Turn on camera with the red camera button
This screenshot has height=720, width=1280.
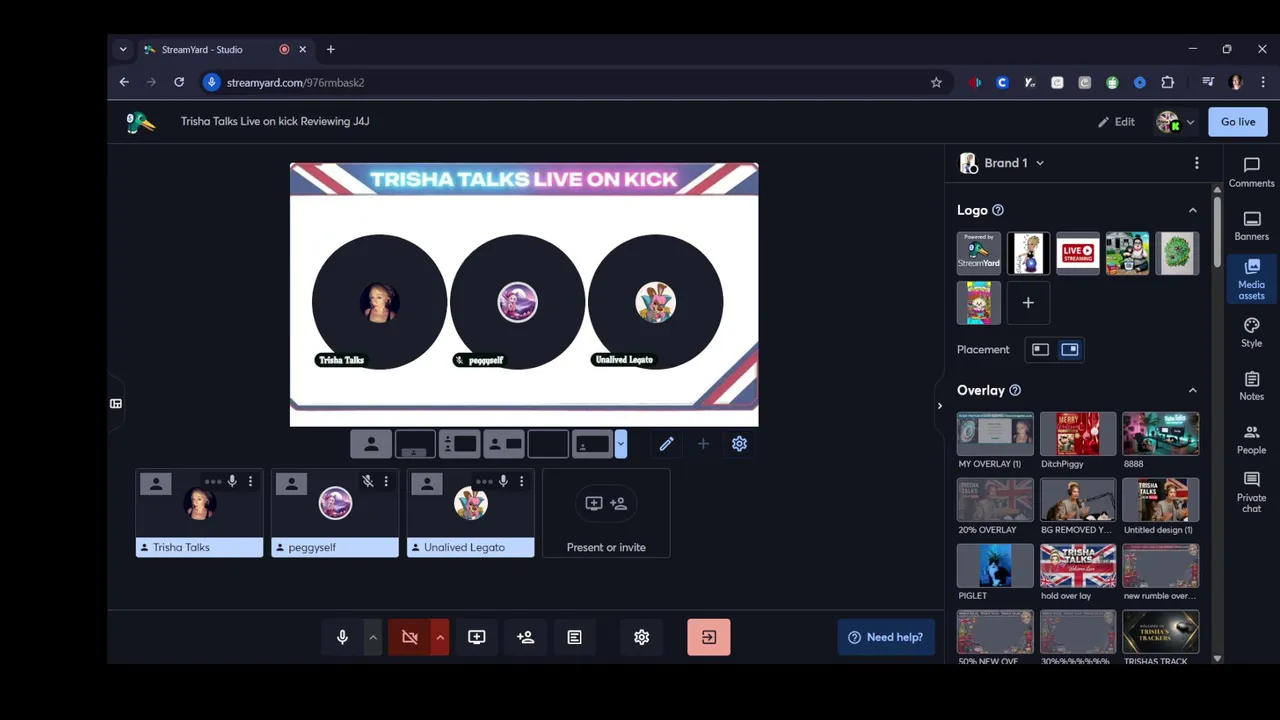pos(409,637)
